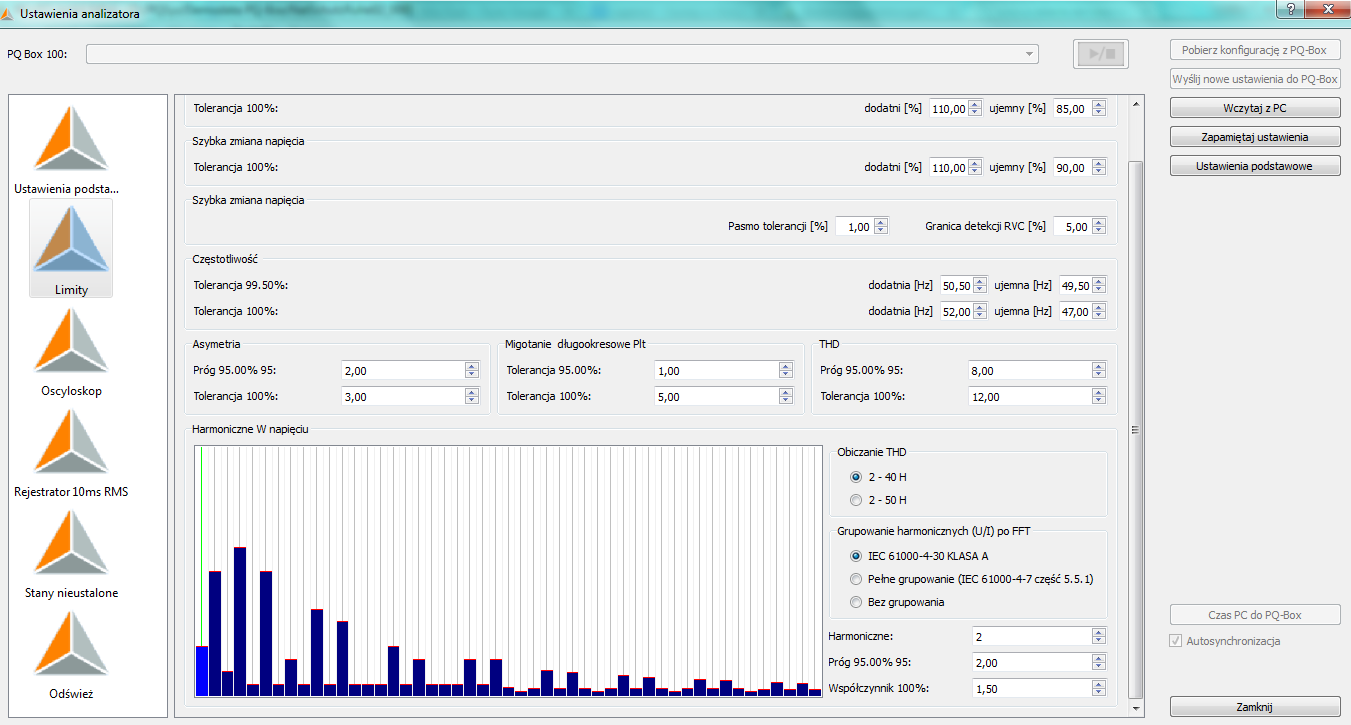Click the highlighted light-blue first harmonic bar

click(x=202, y=671)
